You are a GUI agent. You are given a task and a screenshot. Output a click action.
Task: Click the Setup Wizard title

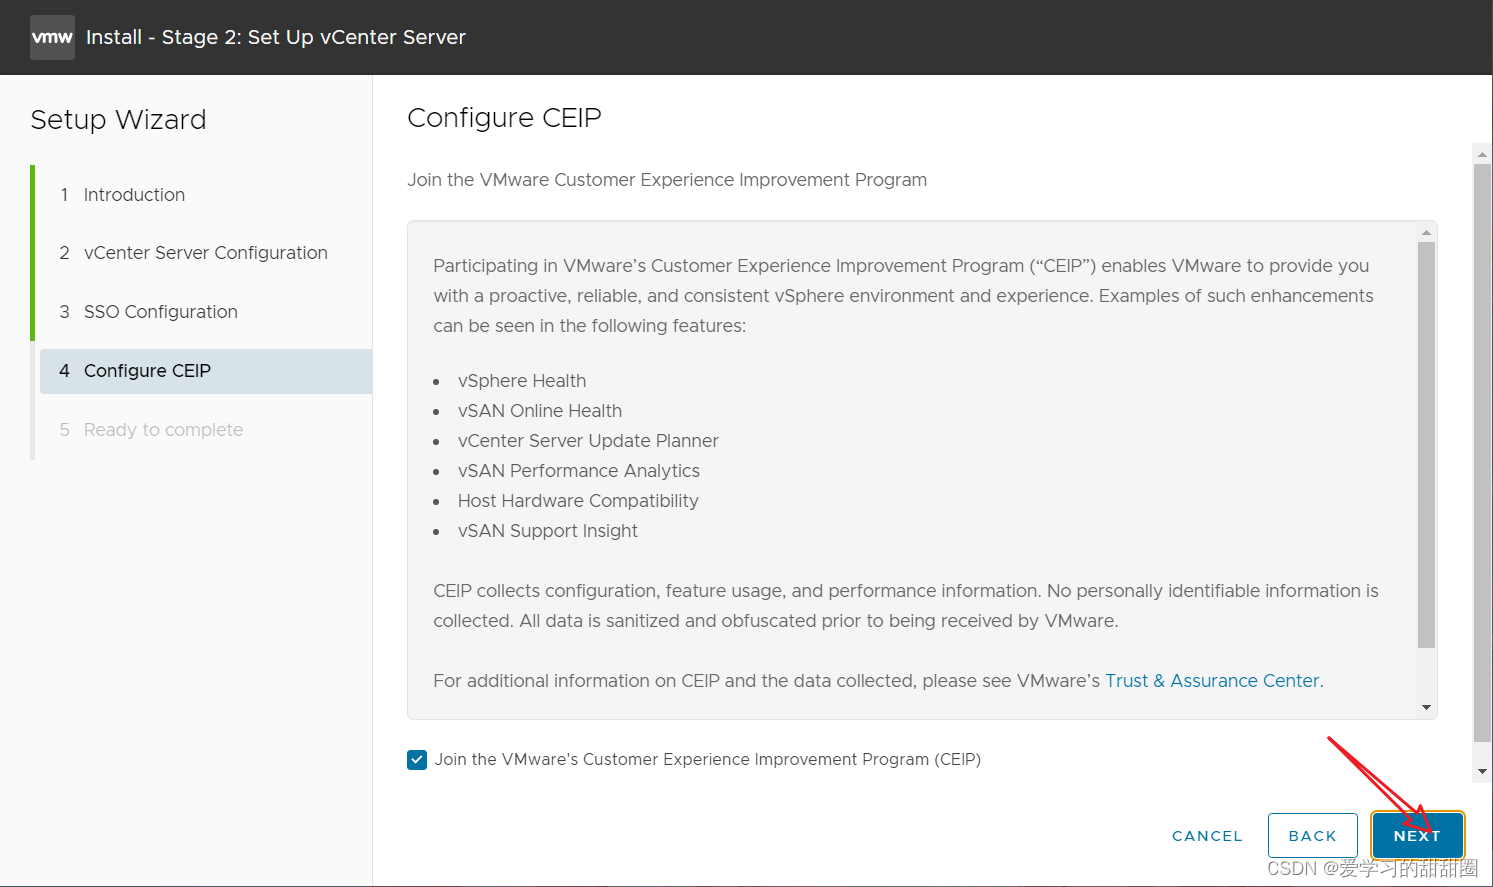click(x=118, y=120)
